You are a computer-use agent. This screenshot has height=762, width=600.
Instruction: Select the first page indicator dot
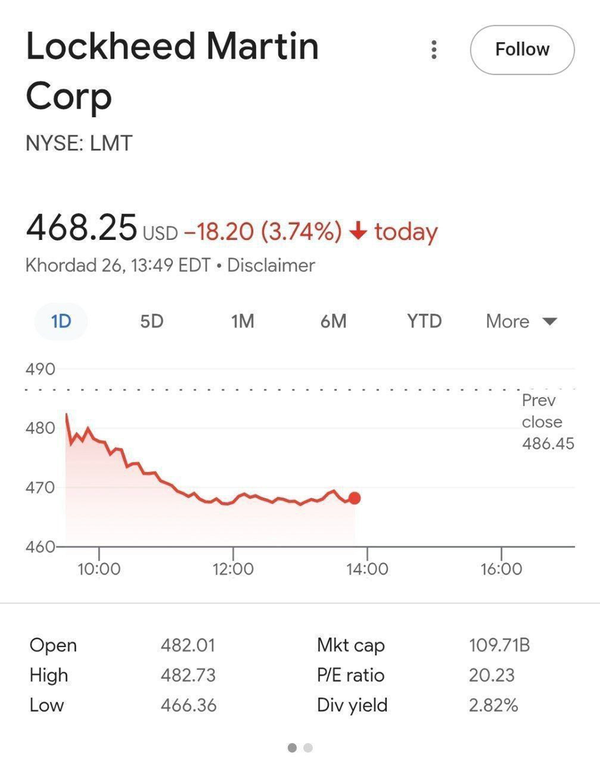point(292,747)
